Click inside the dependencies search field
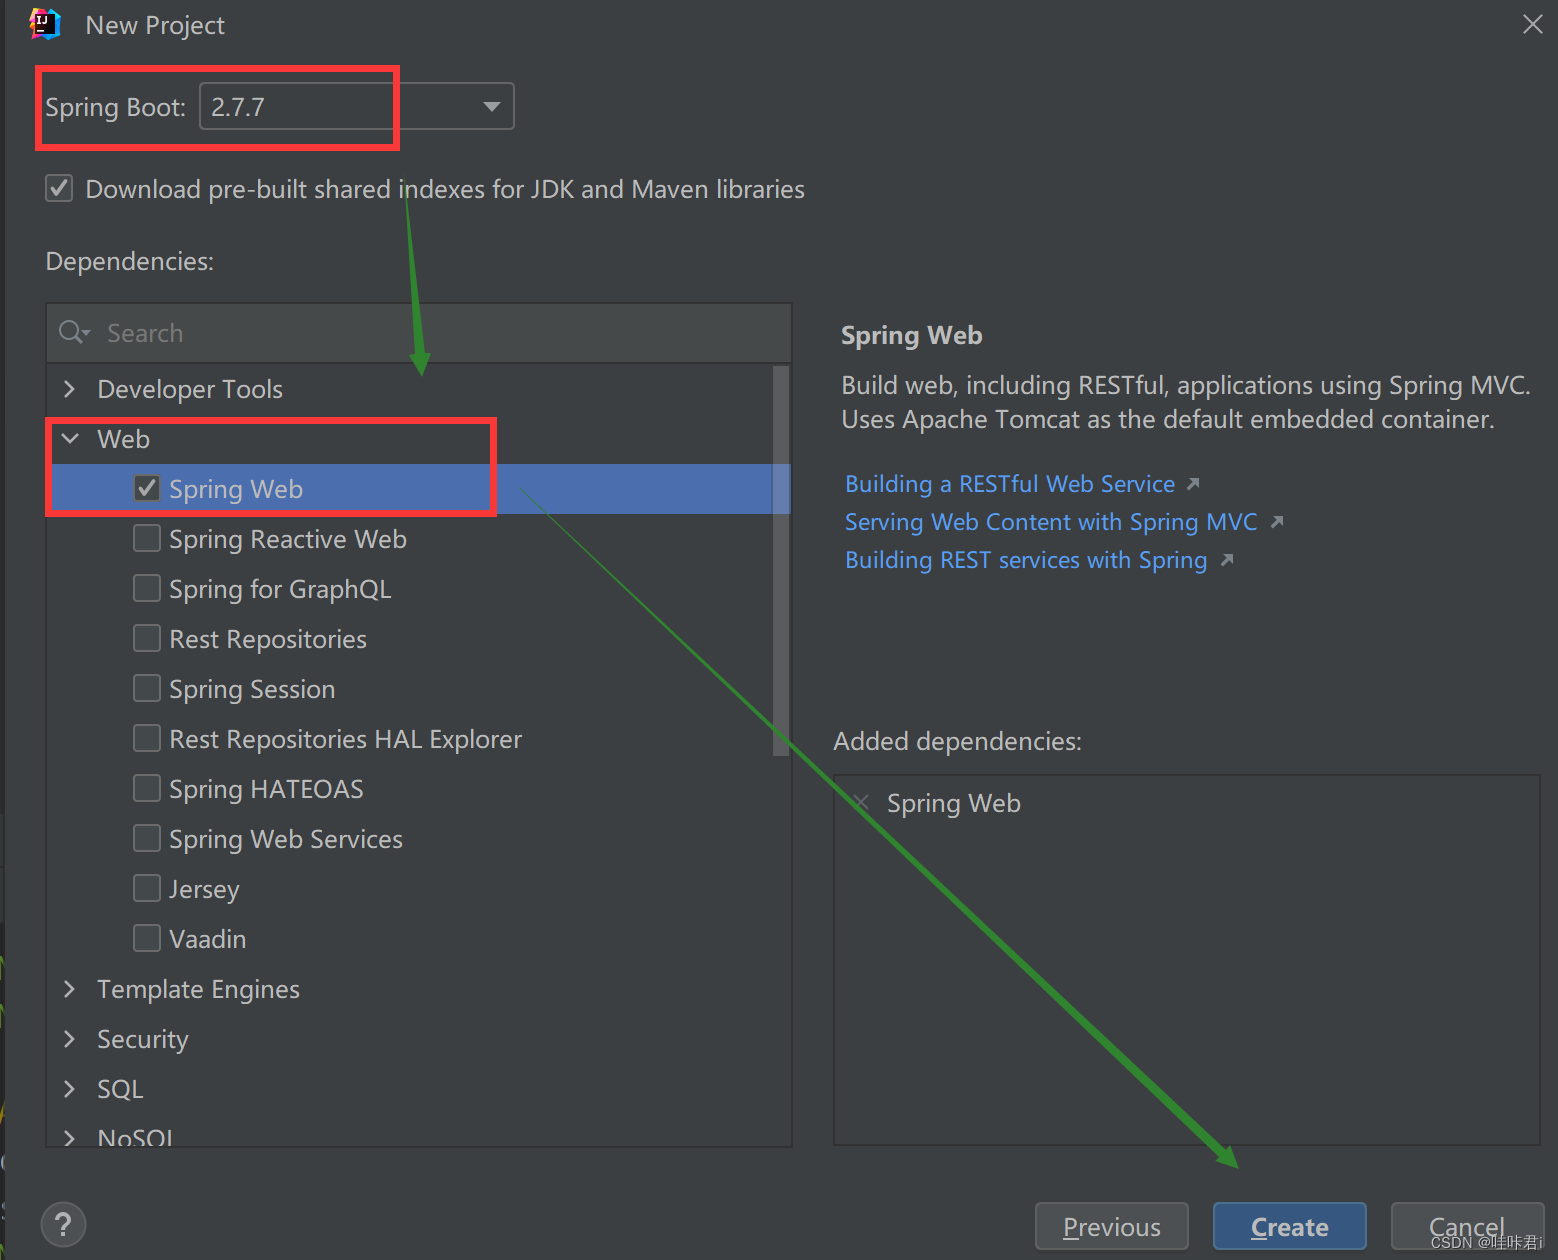The width and height of the screenshot is (1558, 1260). (x=300, y=332)
